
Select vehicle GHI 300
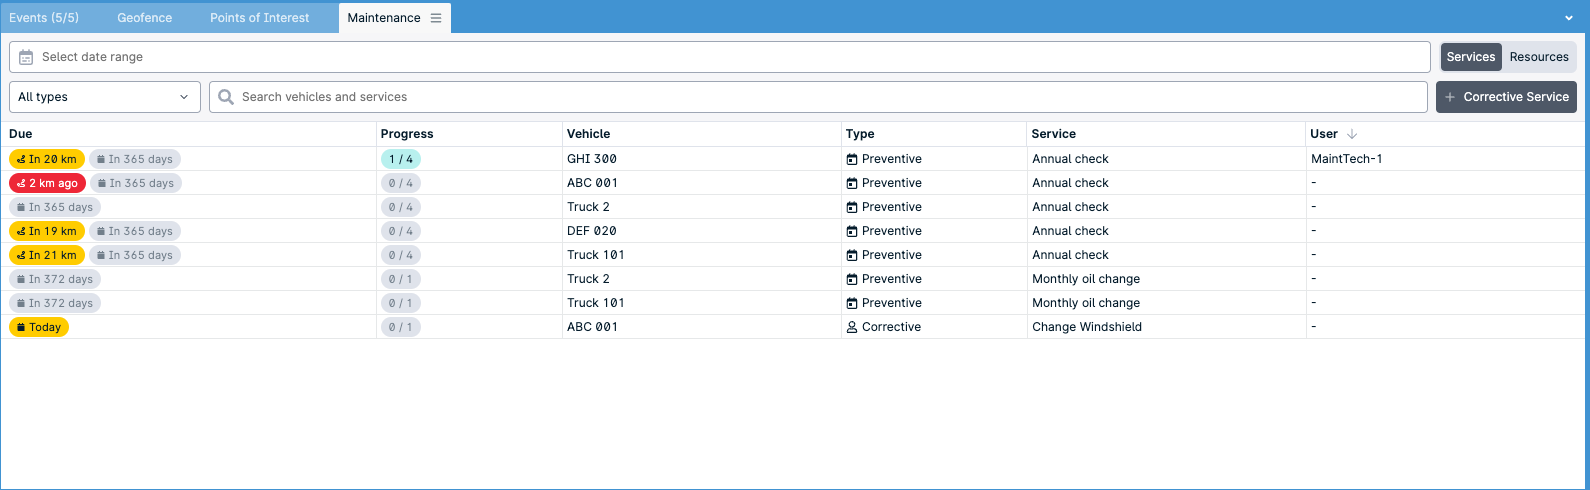tap(592, 159)
